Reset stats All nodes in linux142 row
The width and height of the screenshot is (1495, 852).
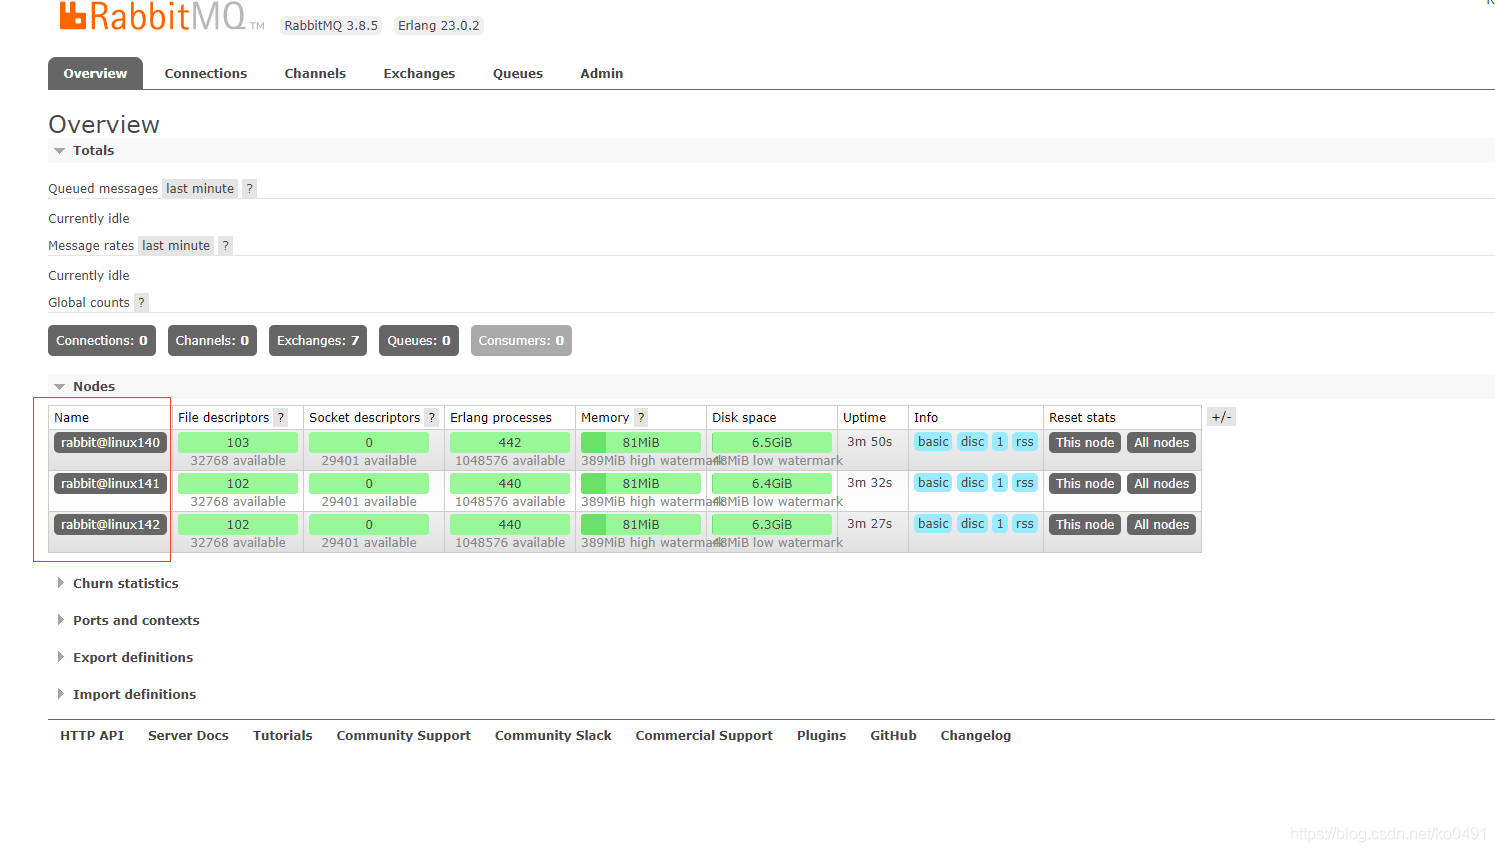pyautogui.click(x=1162, y=525)
